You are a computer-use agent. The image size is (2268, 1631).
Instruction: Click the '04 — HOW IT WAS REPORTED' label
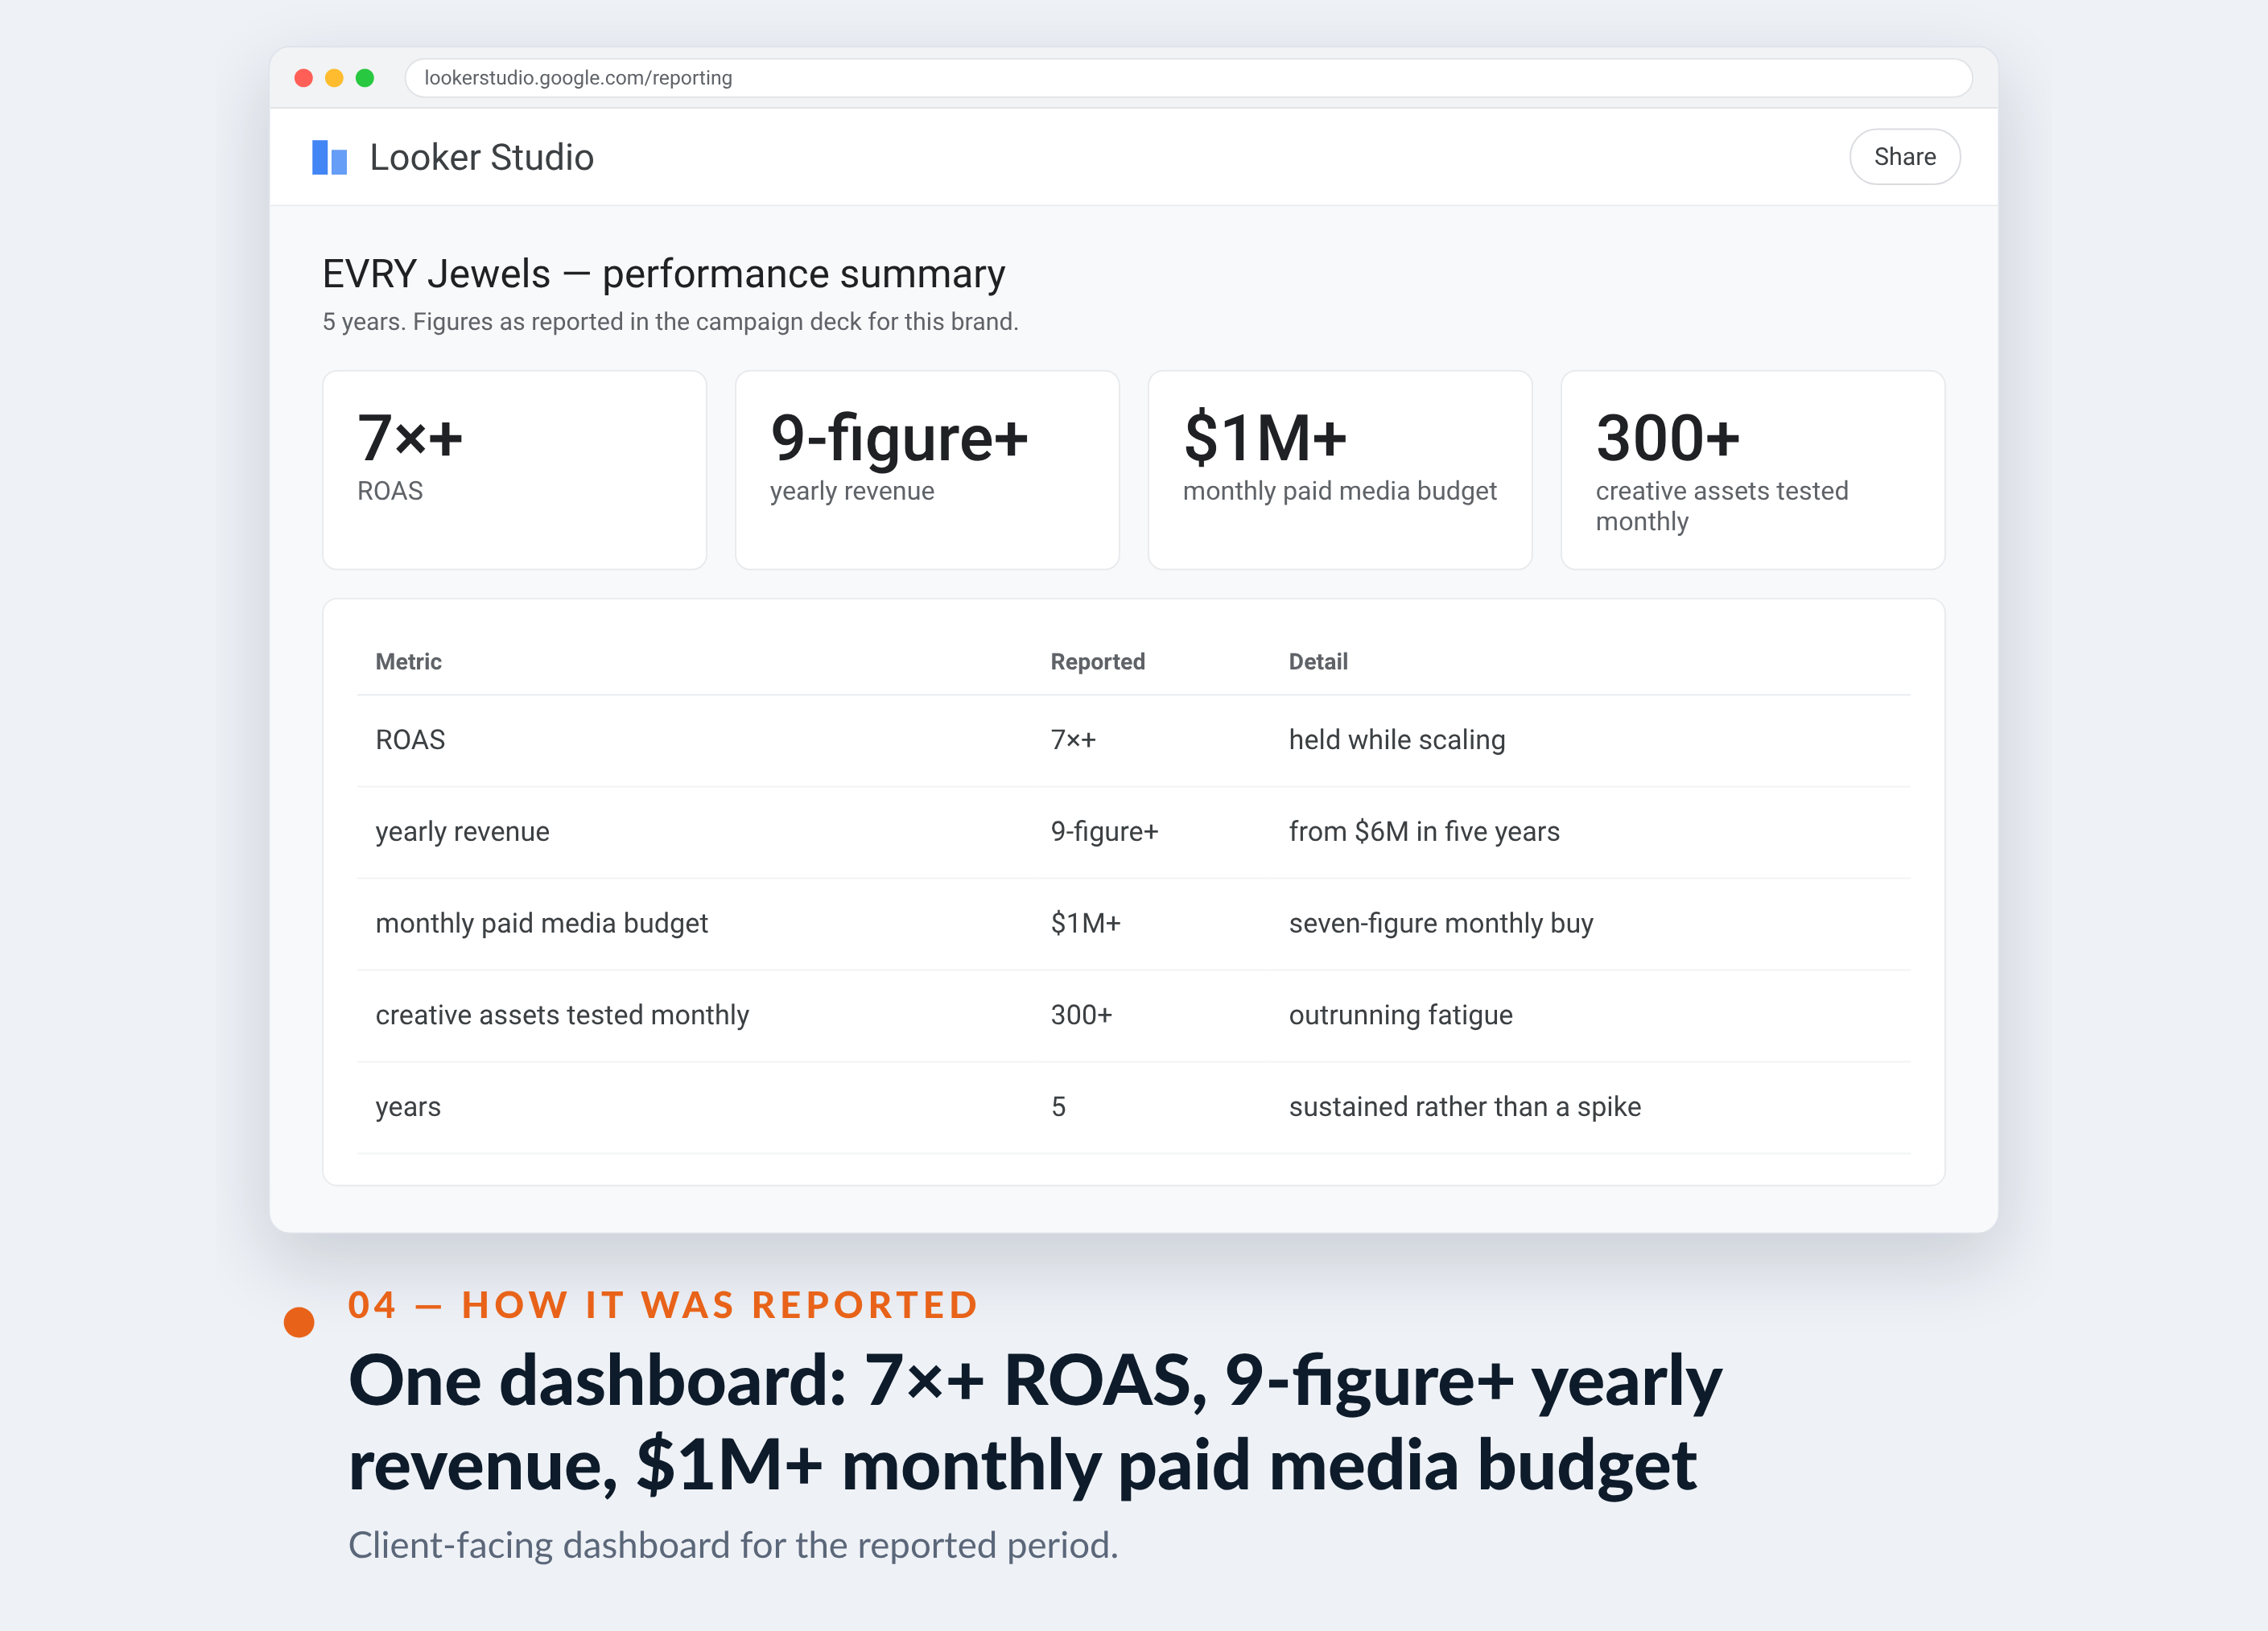pyautogui.click(x=663, y=1305)
